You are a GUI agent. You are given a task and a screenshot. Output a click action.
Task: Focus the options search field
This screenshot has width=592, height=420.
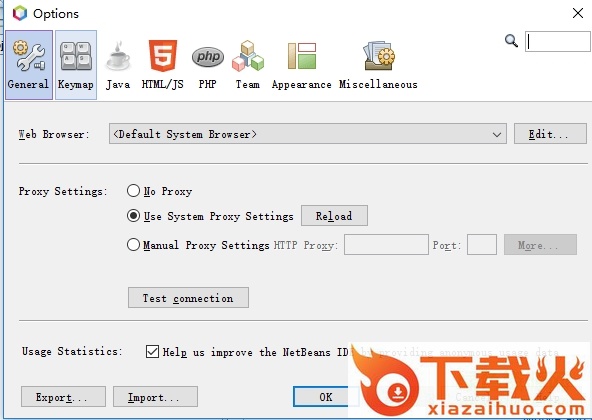pyautogui.click(x=557, y=42)
